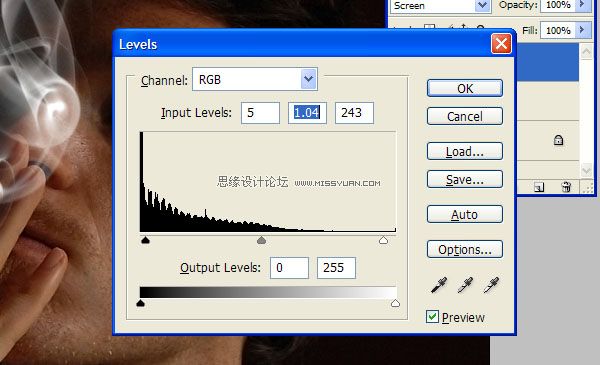This screenshot has height=365, width=600.
Task: Click the midtone field showing 1.04
Action: coord(307,113)
